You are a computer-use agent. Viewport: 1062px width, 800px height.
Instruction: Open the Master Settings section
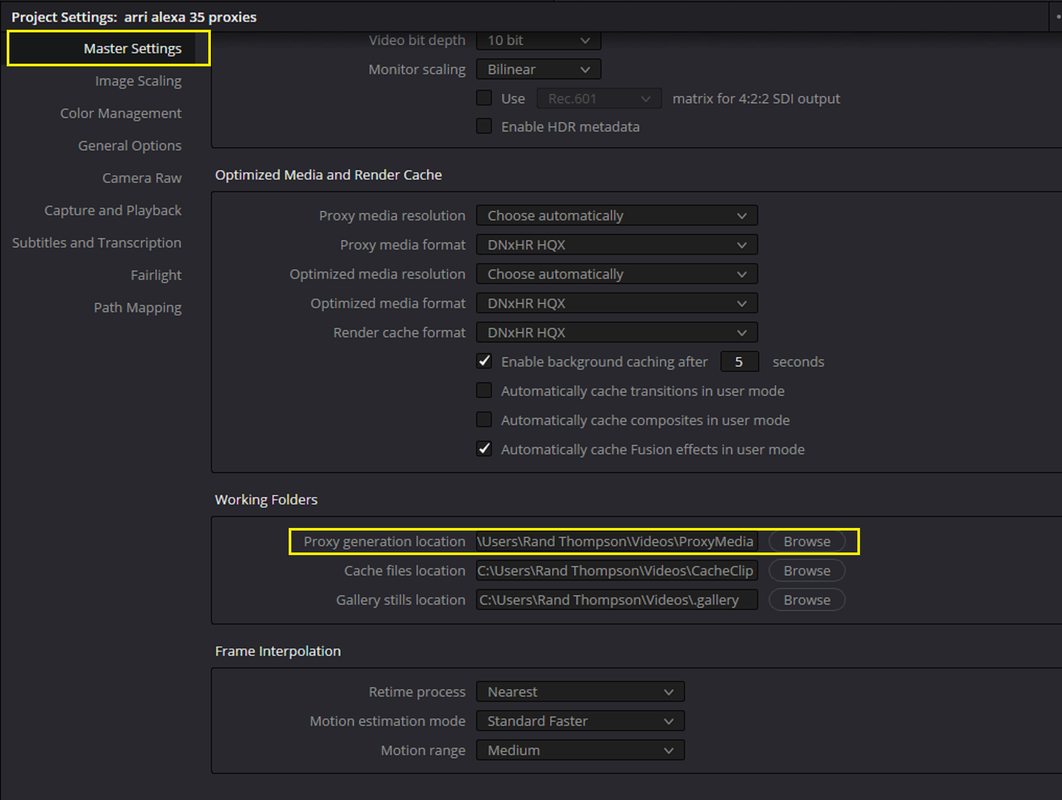[133, 49]
